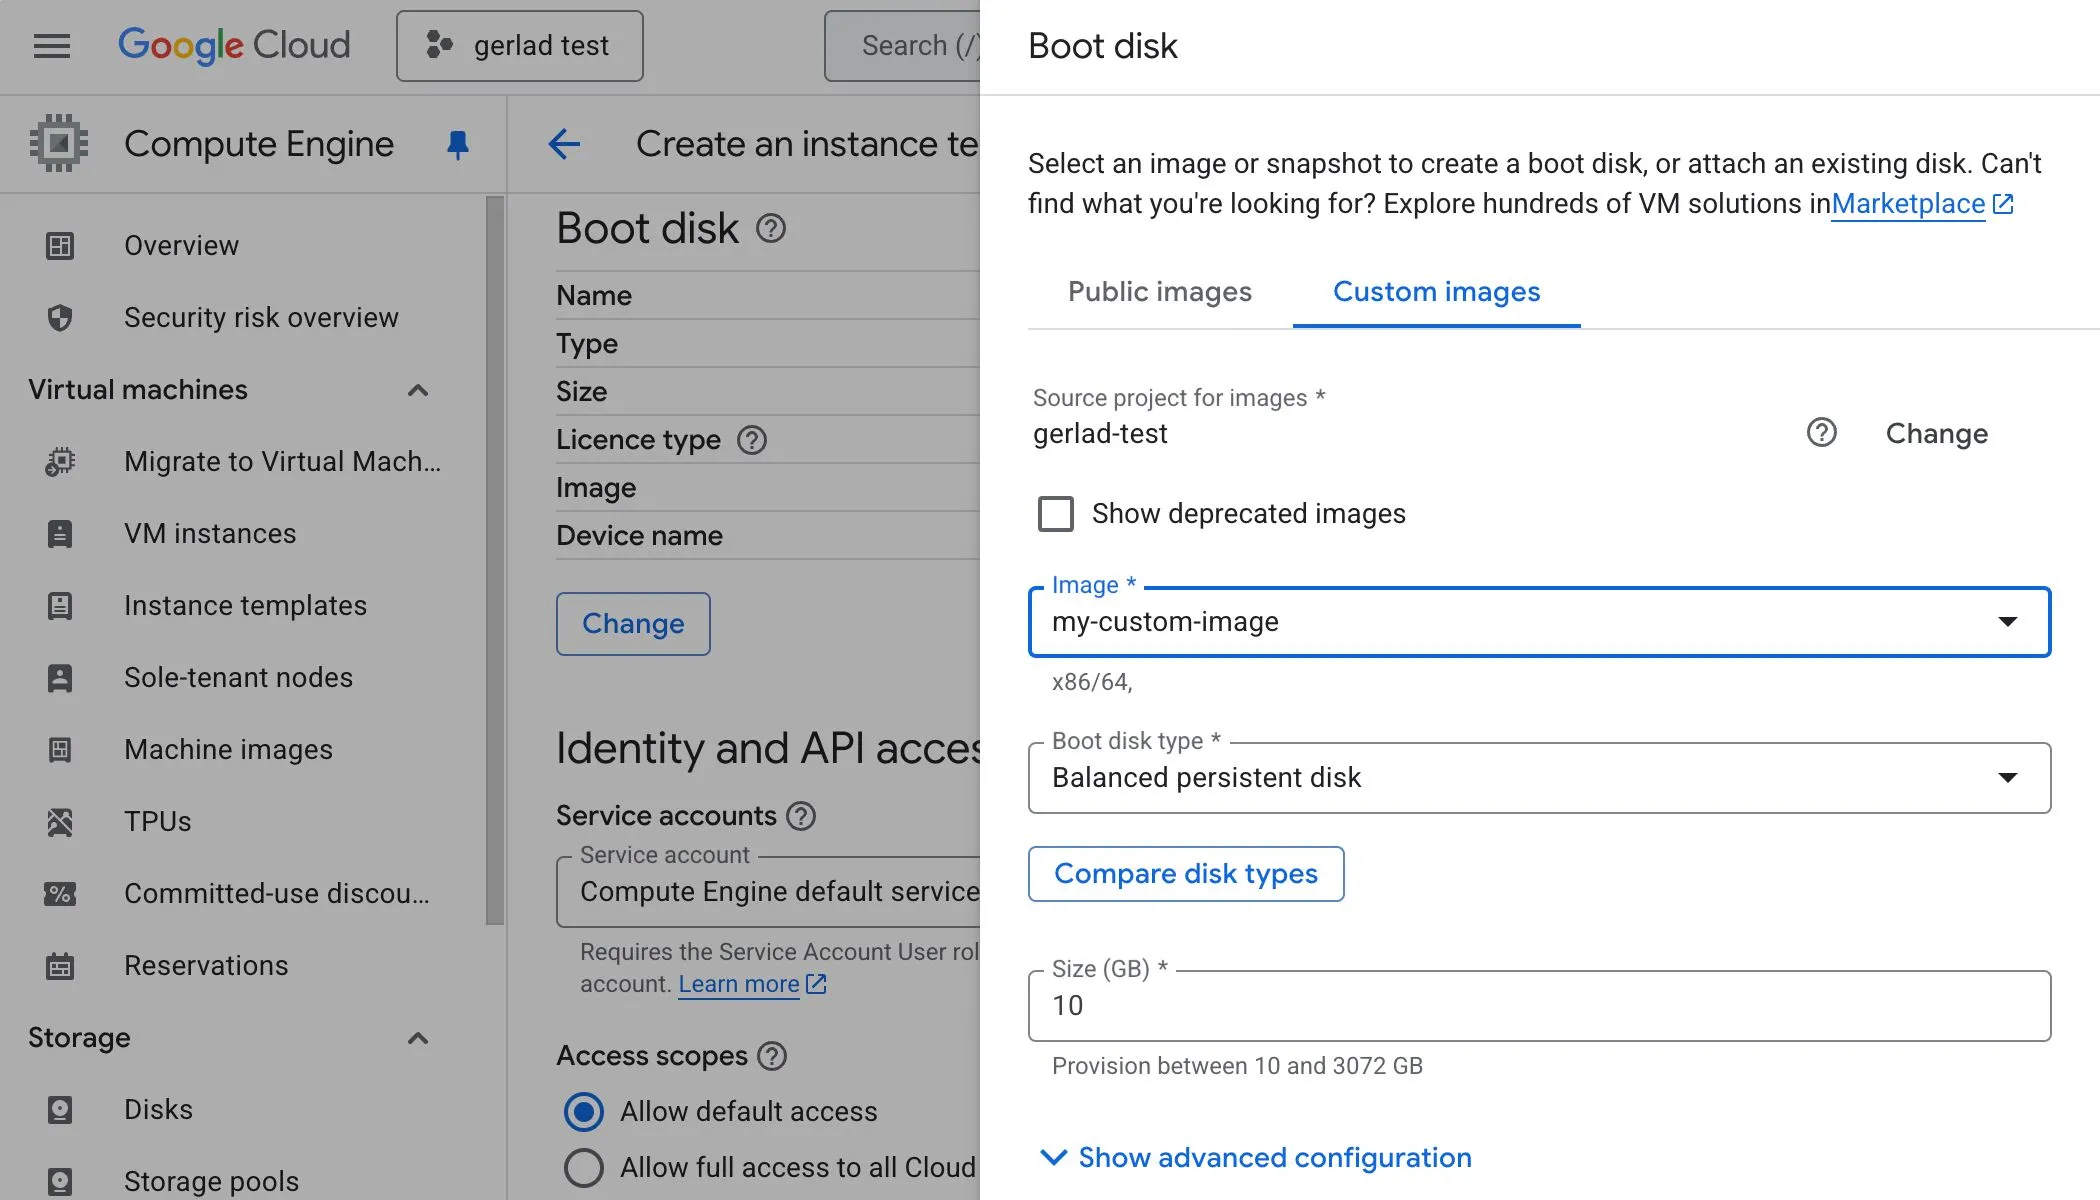
Task: Click external link icon next to Marketplace
Action: [x=2003, y=204]
